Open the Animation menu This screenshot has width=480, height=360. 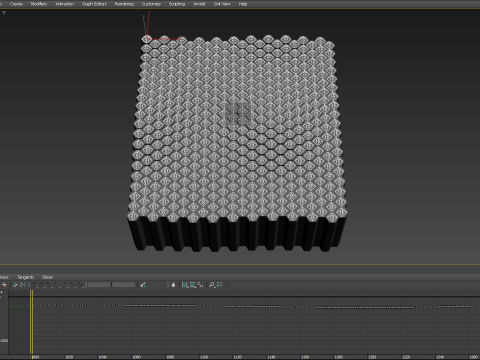click(64, 4)
